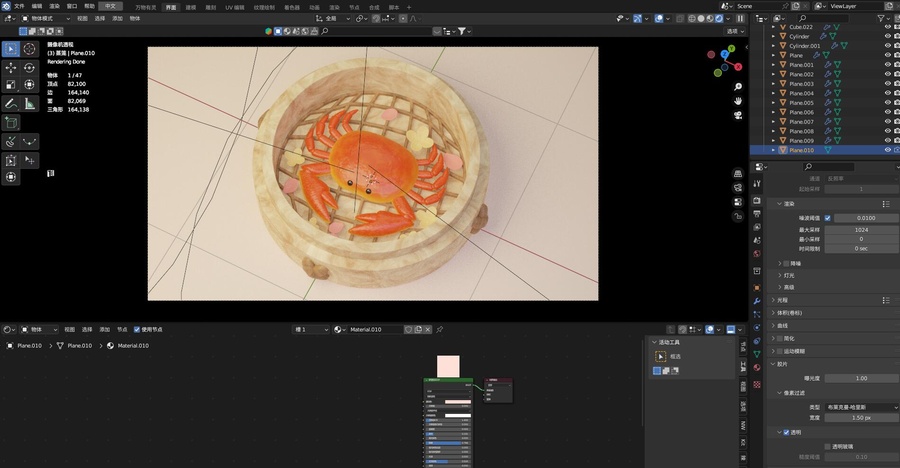Open the World properties tab
Screen dimensions: 900x468
tap(757, 253)
